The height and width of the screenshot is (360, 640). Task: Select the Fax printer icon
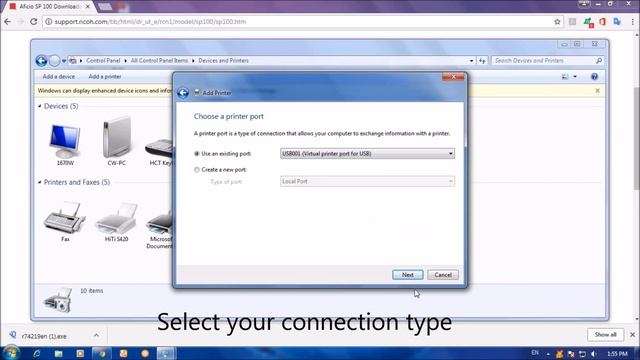coord(65,222)
